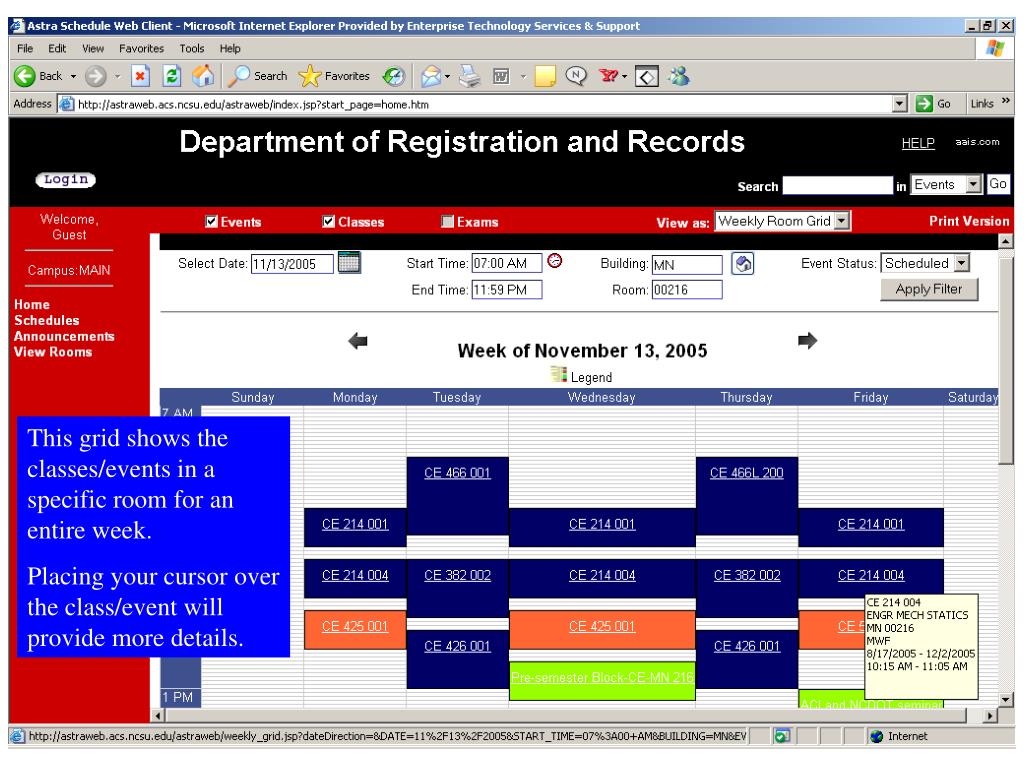Open CE 466 001 class on Tuesday

[x=457, y=473]
